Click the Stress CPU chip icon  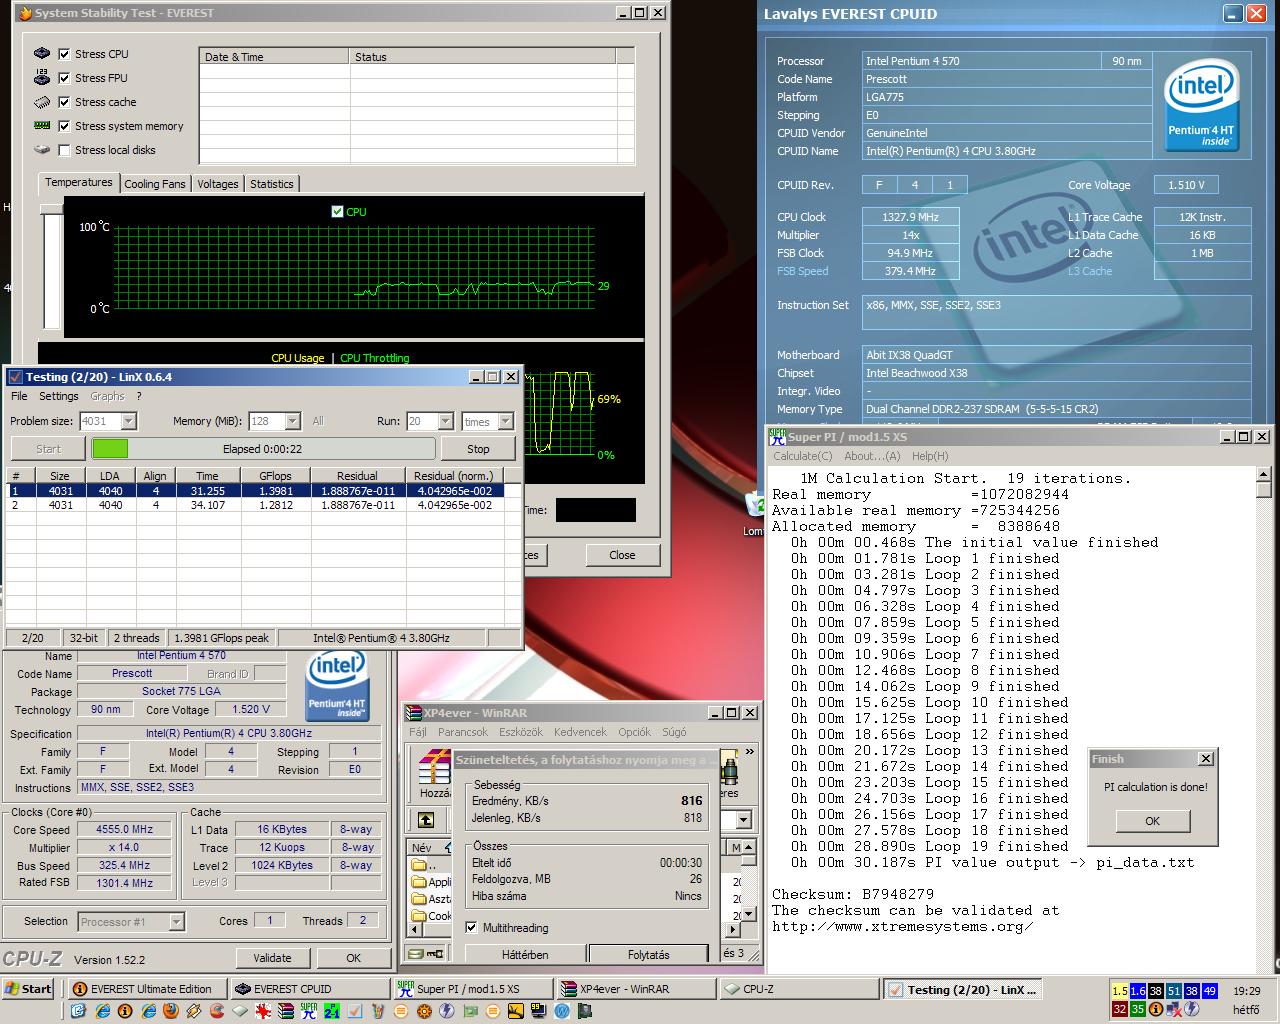(42, 53)
